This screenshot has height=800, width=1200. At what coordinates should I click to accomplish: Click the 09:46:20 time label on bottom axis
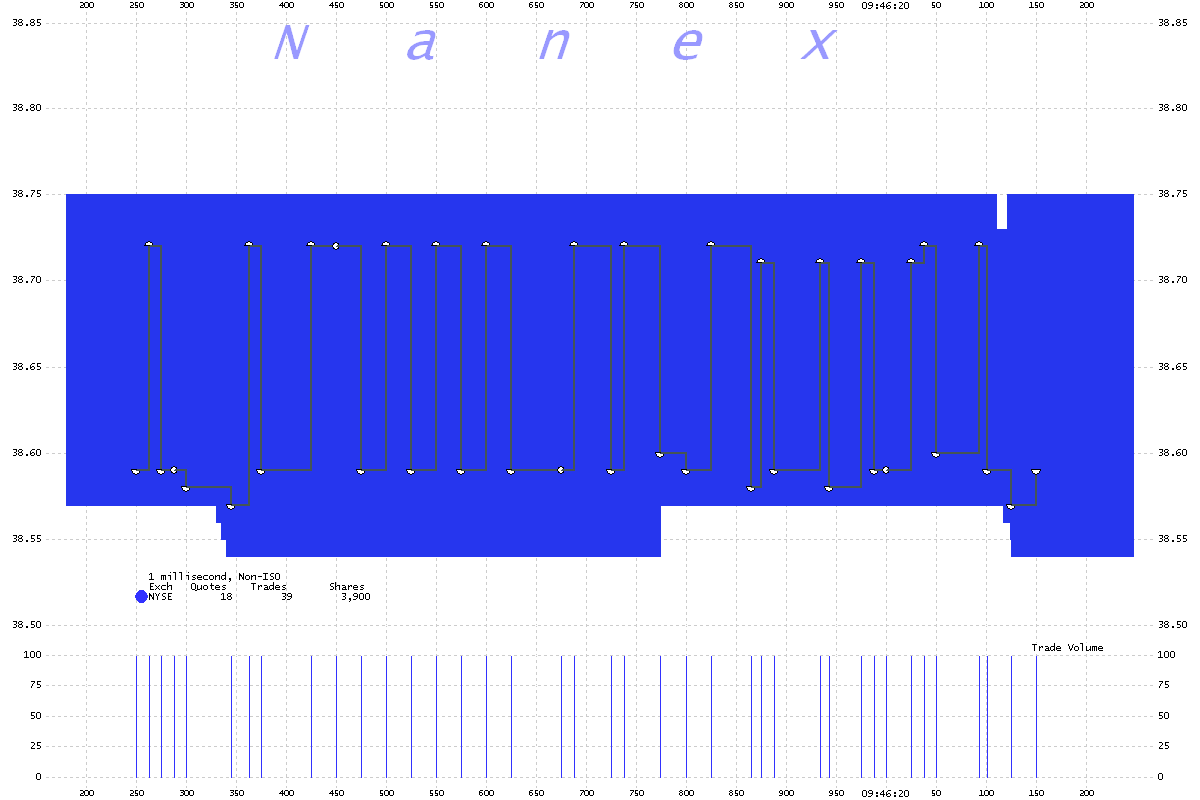pos(885,793)
